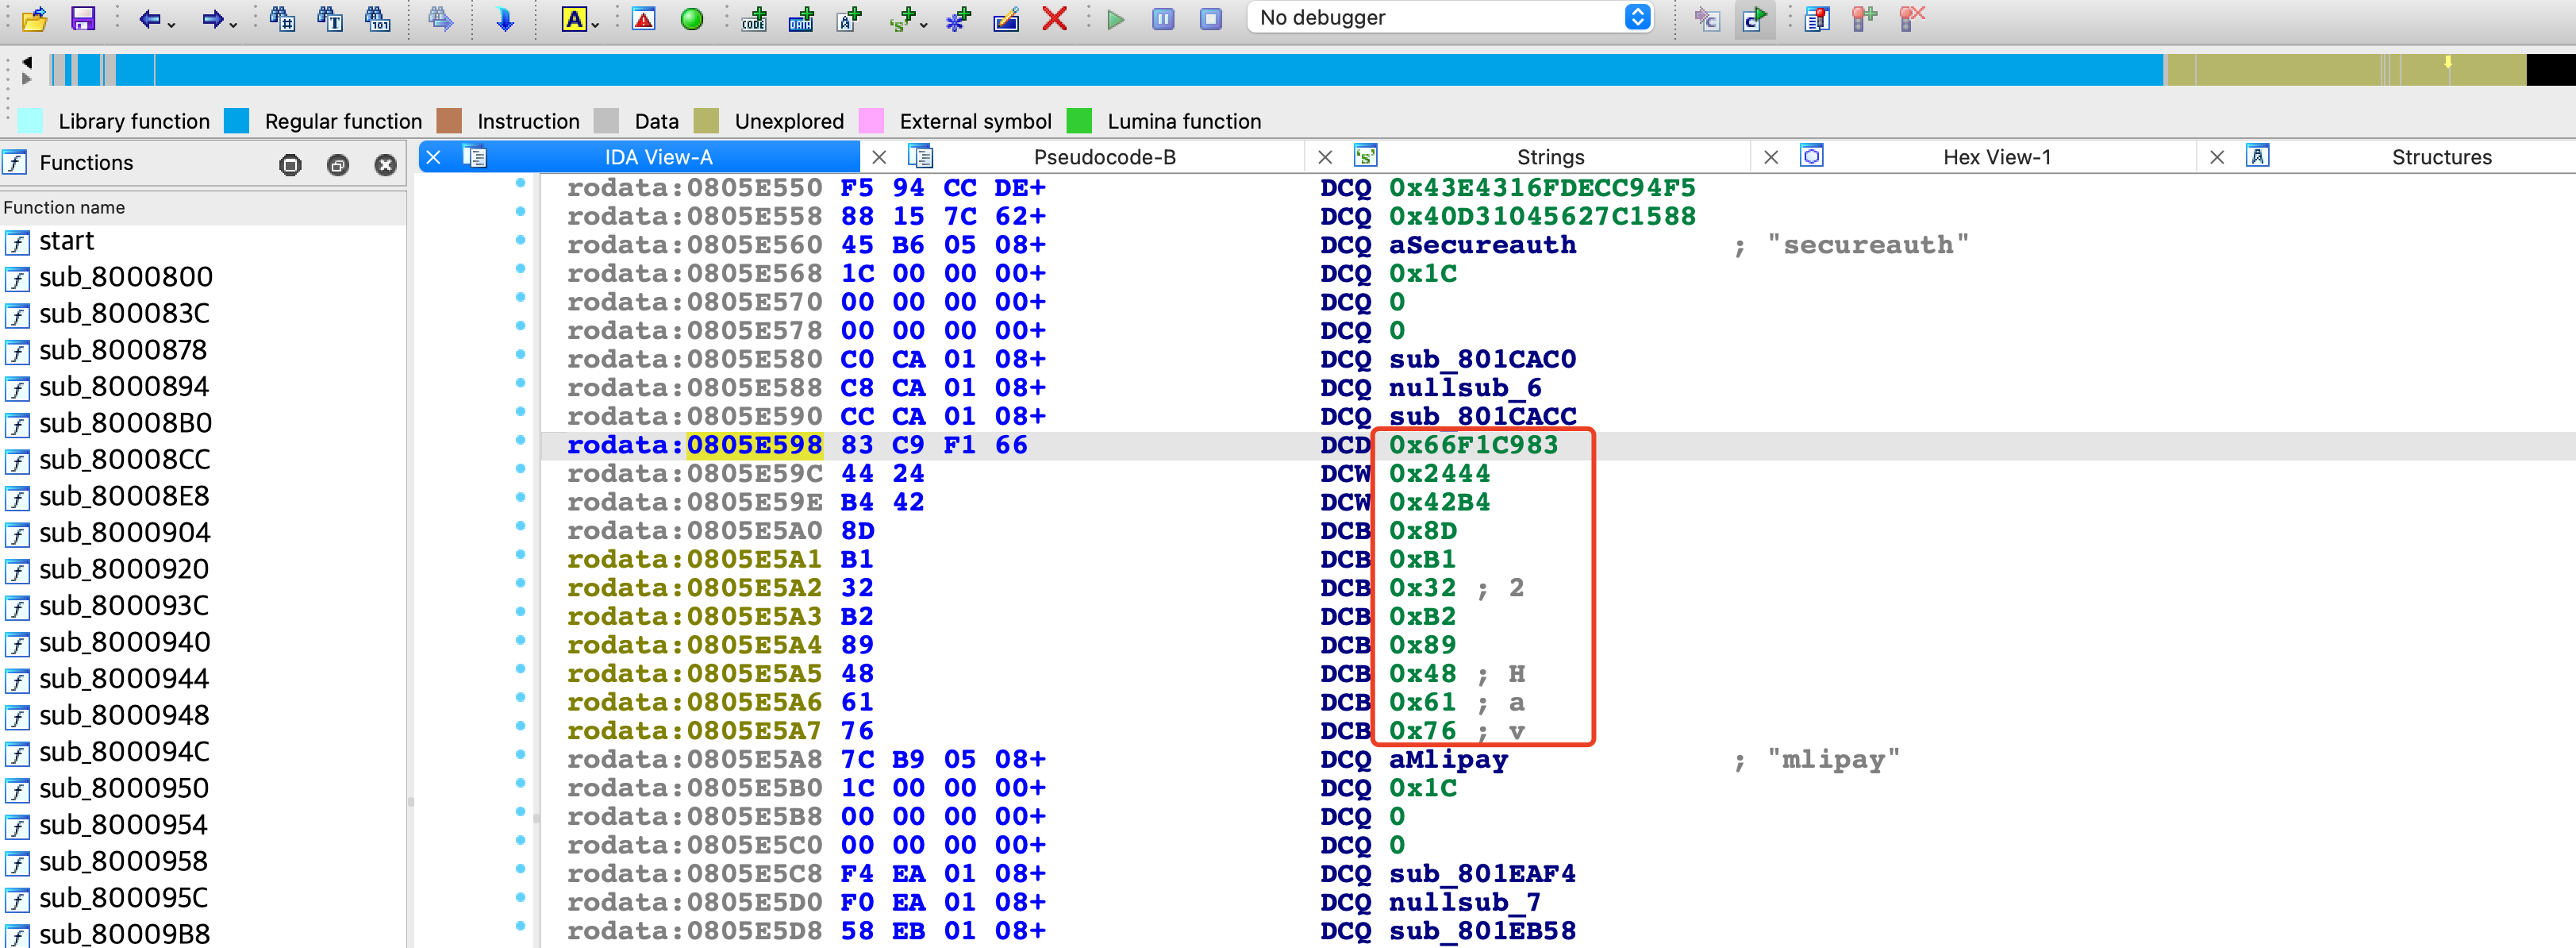Click the green circle toolbar icon
The height and width of the screenshot is (948, 2576).
coord(691,18)
